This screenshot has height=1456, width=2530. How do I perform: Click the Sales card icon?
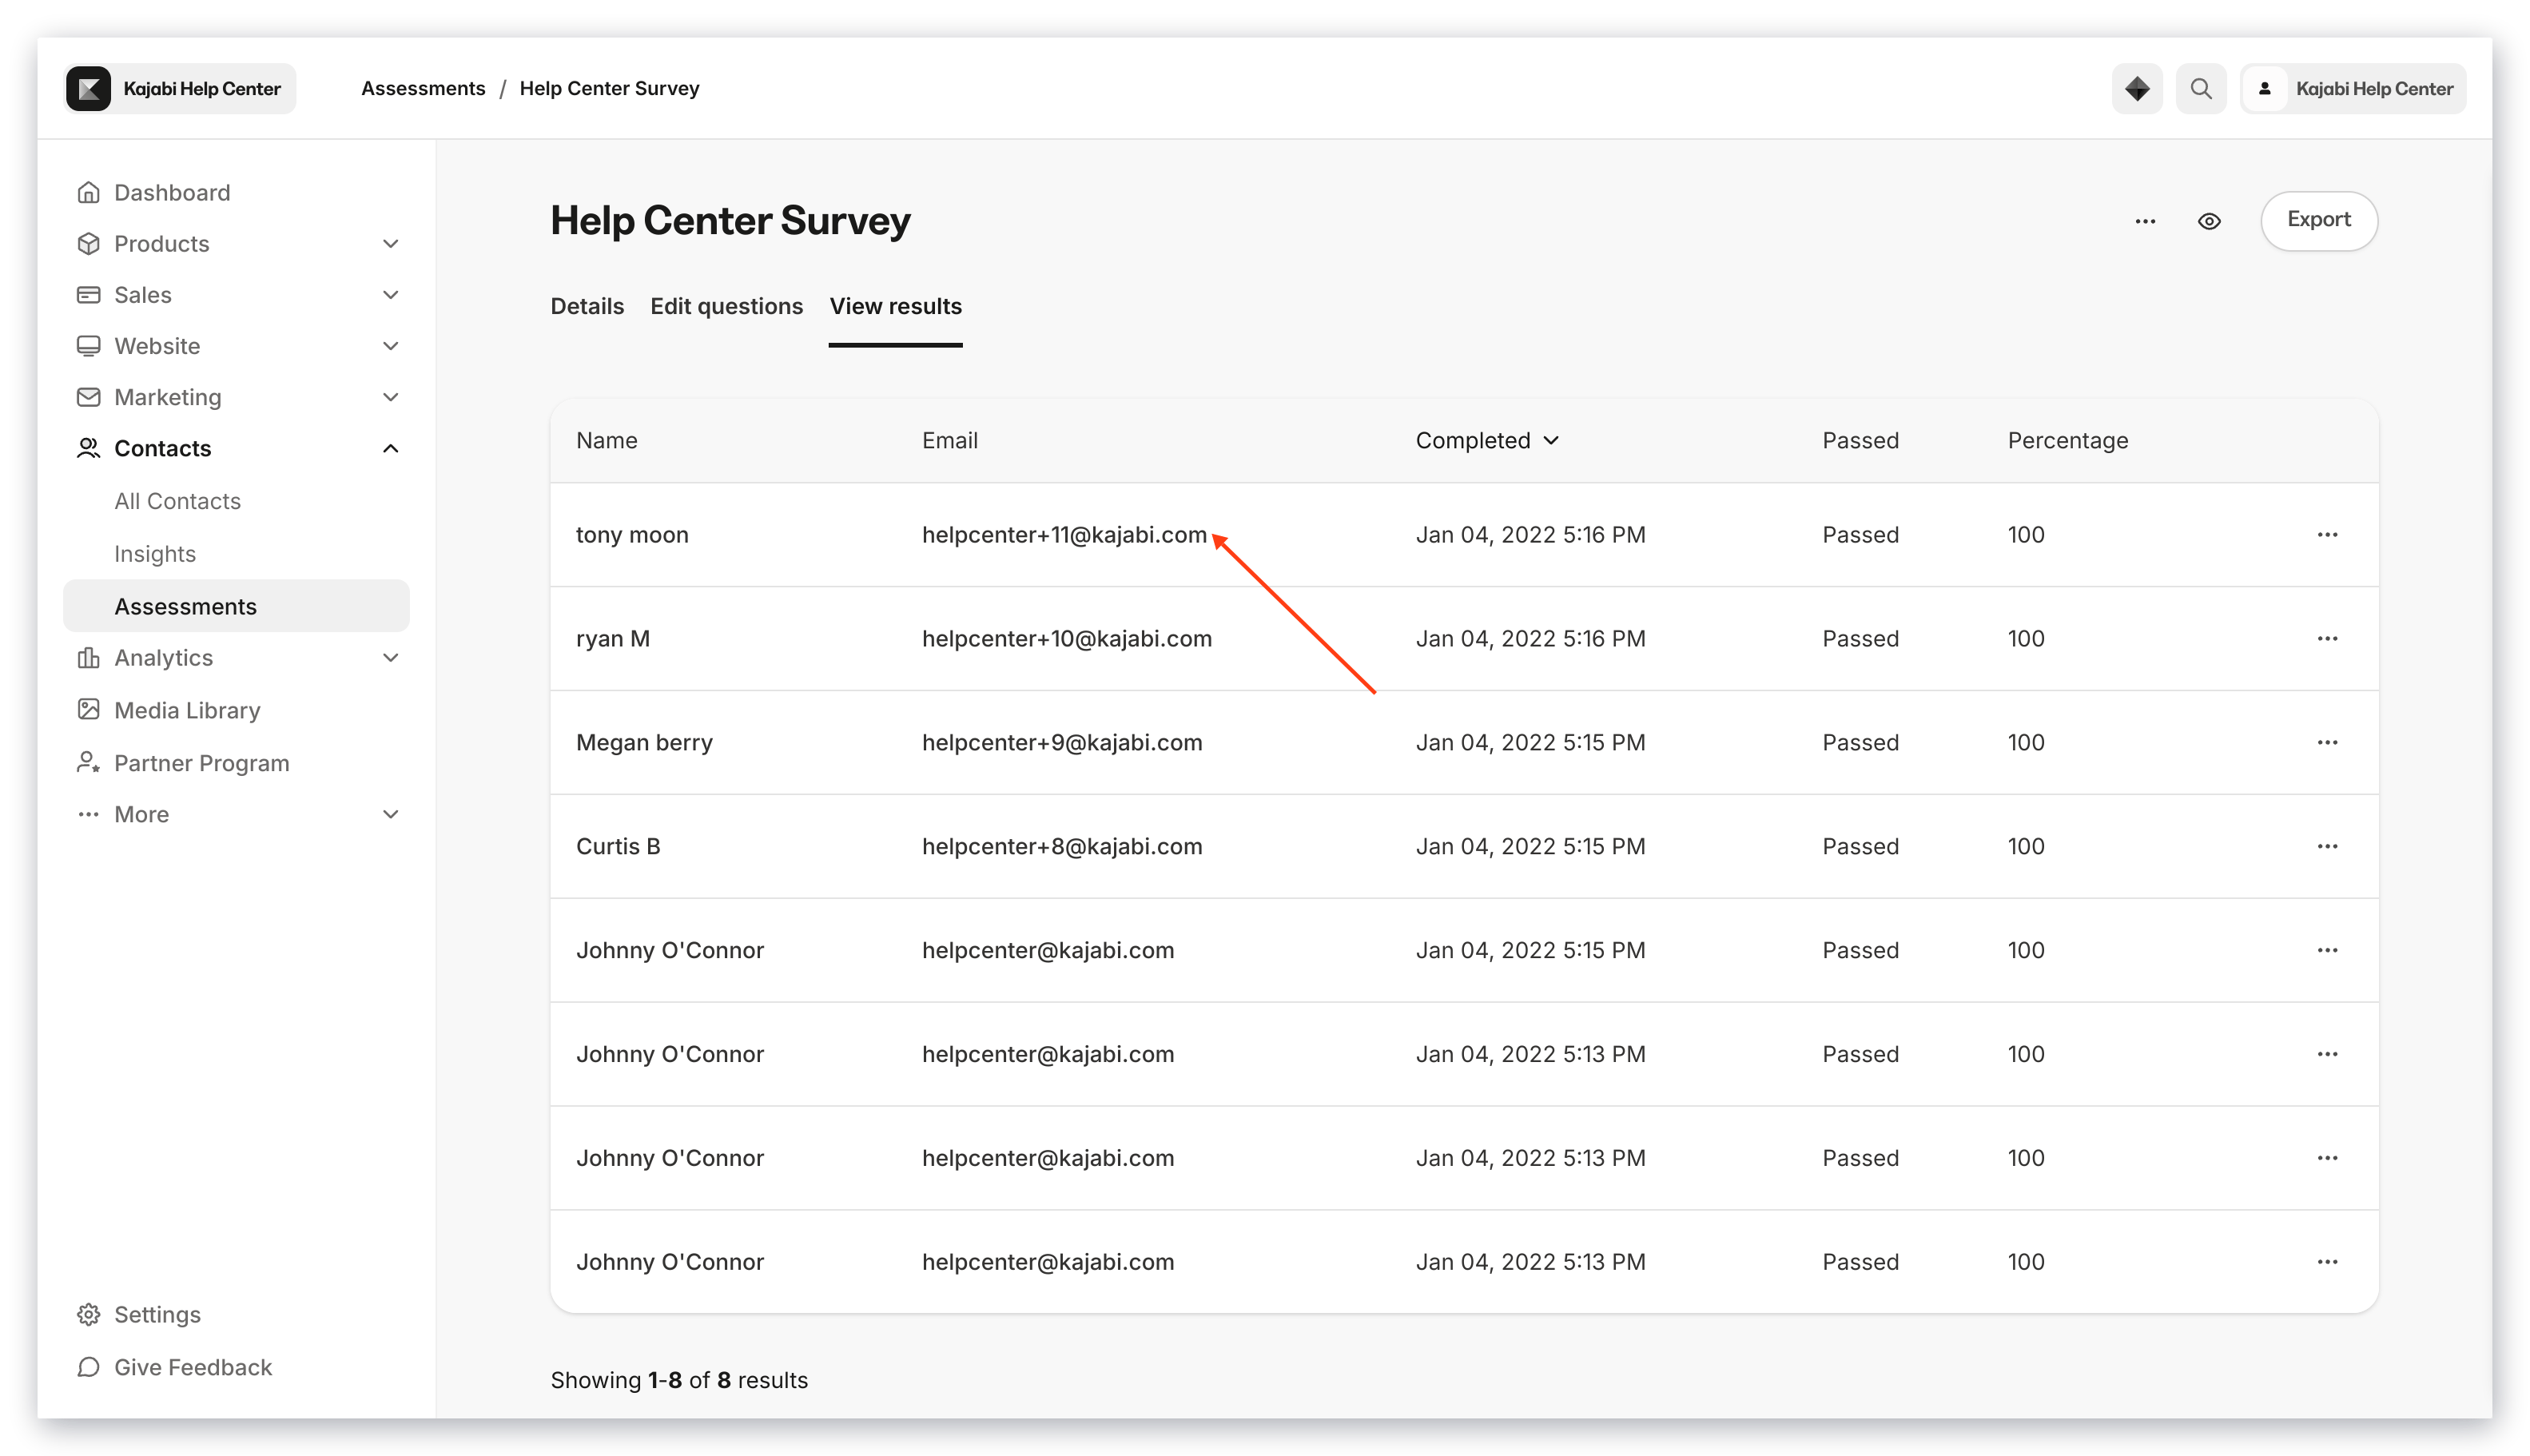(x=88, y=294)
